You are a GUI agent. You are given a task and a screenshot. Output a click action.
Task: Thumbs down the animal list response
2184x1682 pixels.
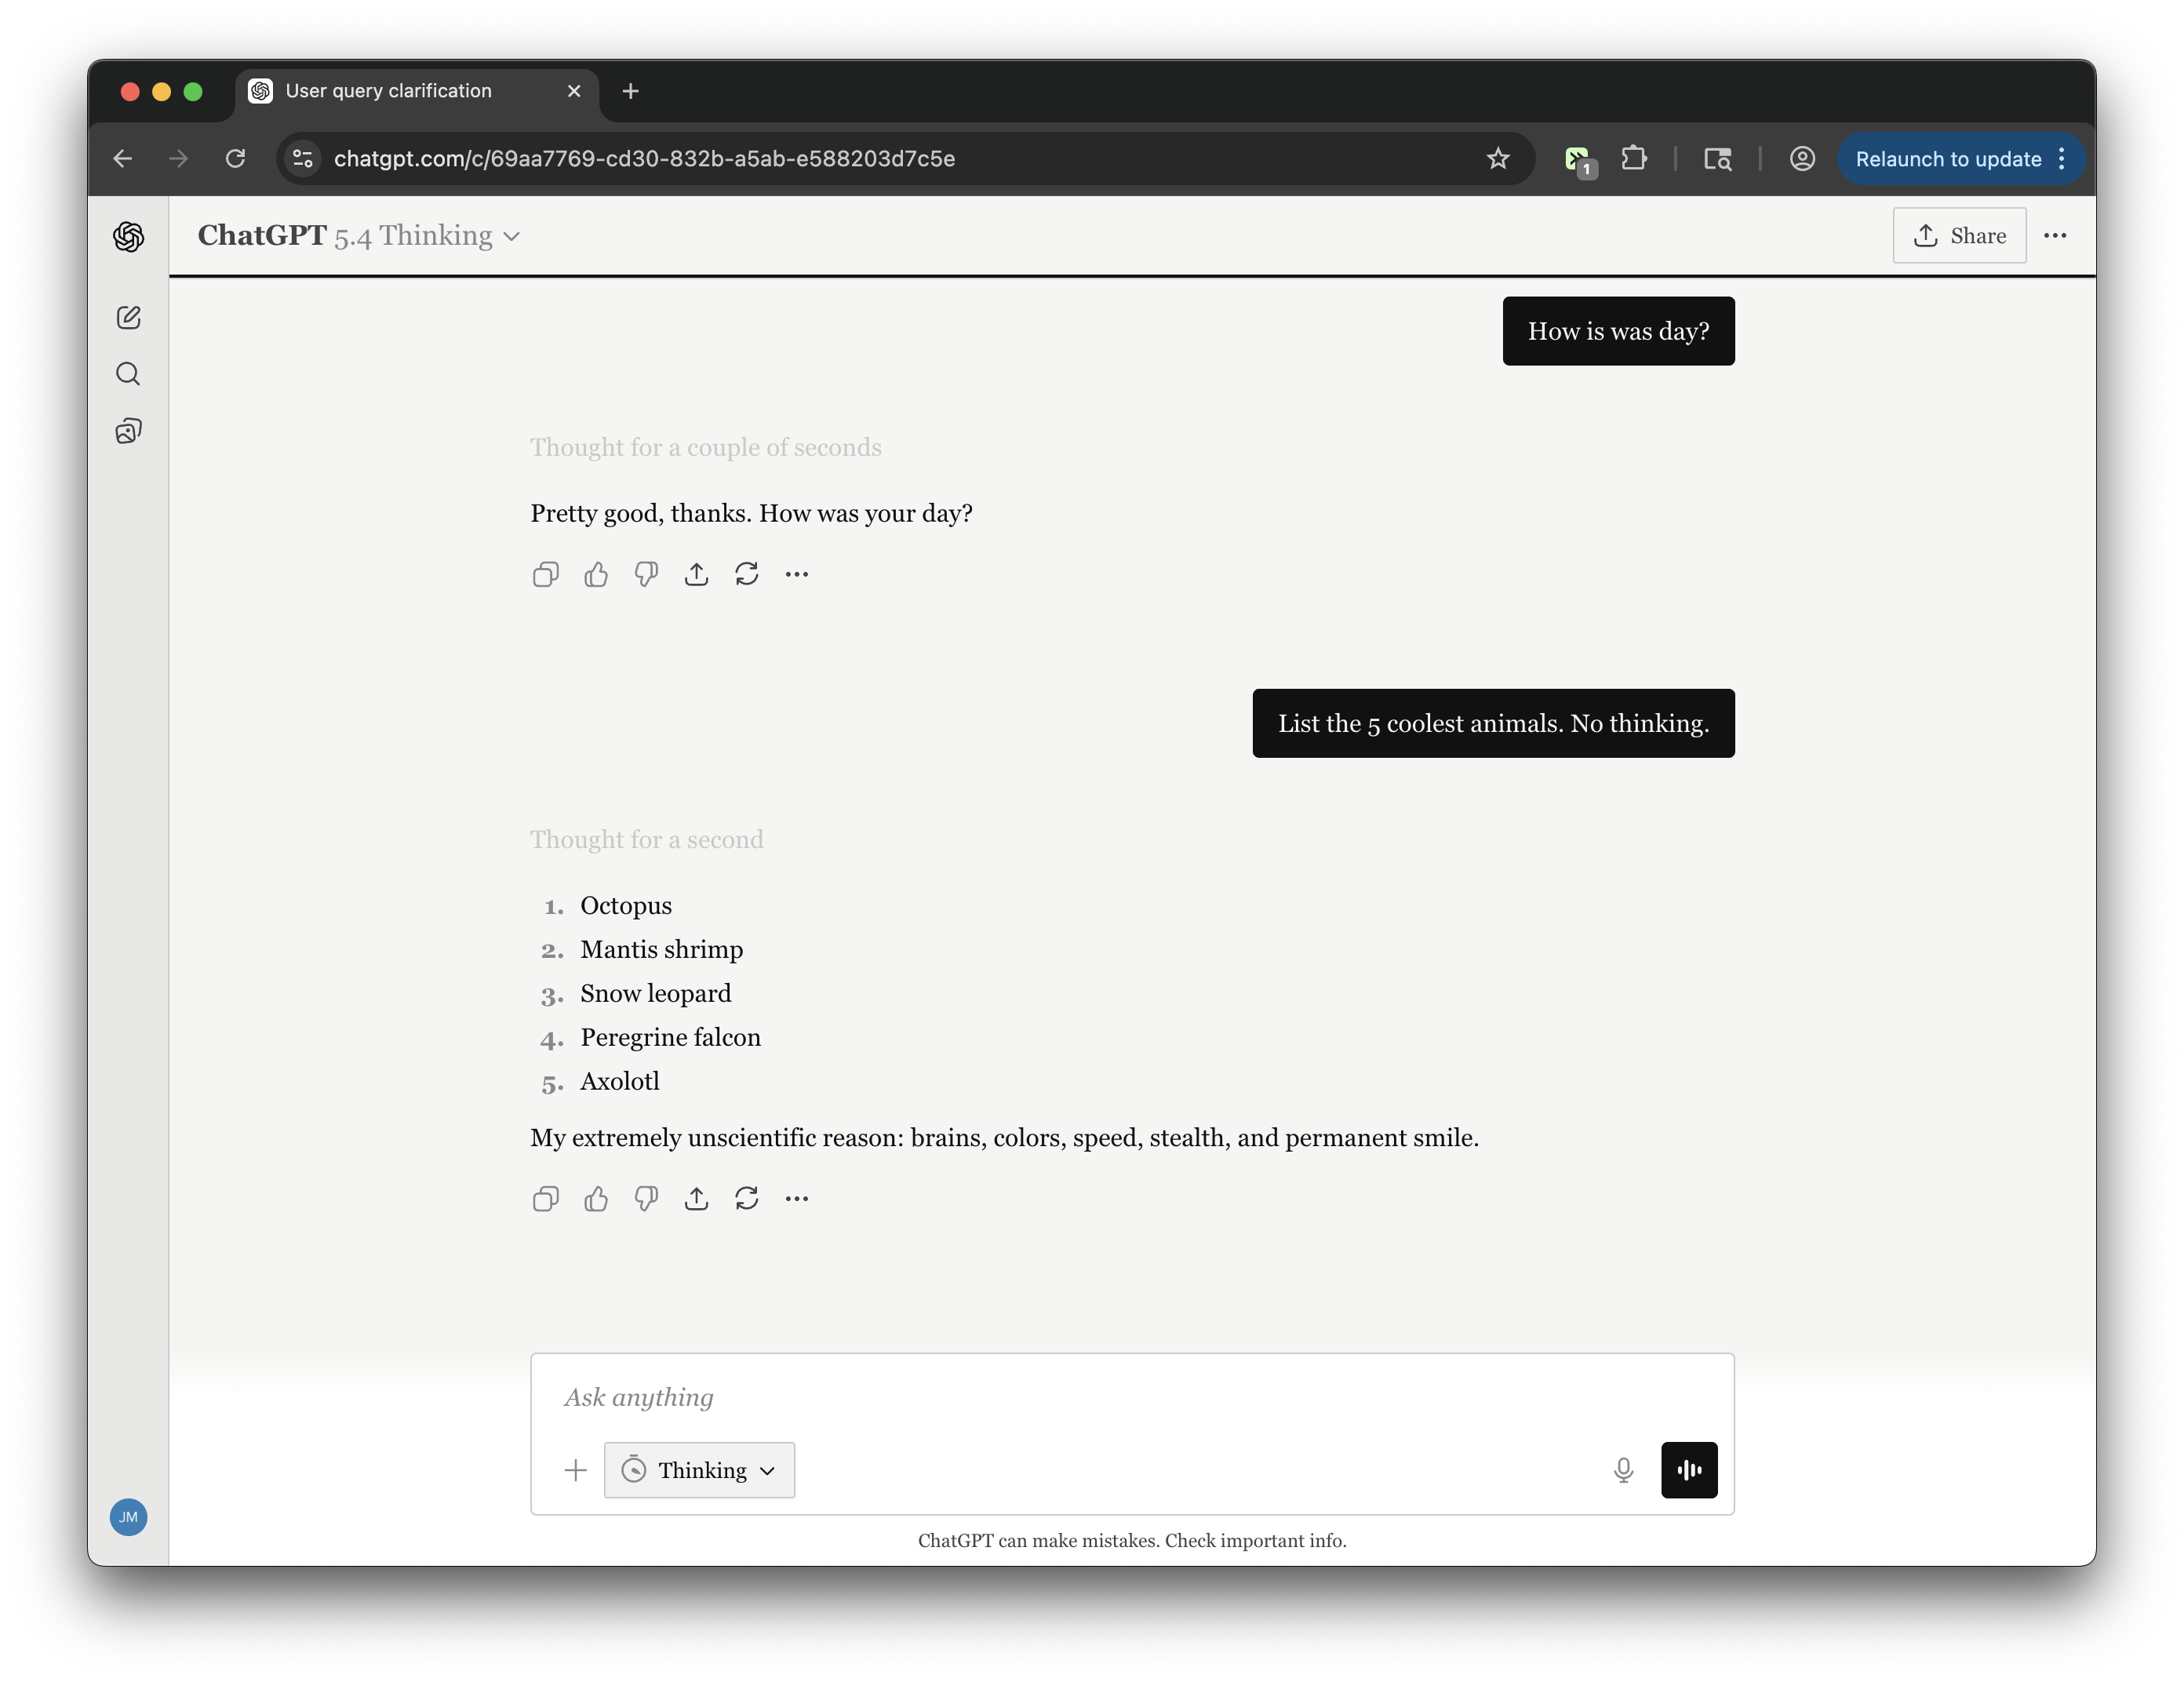[646, 1198]
